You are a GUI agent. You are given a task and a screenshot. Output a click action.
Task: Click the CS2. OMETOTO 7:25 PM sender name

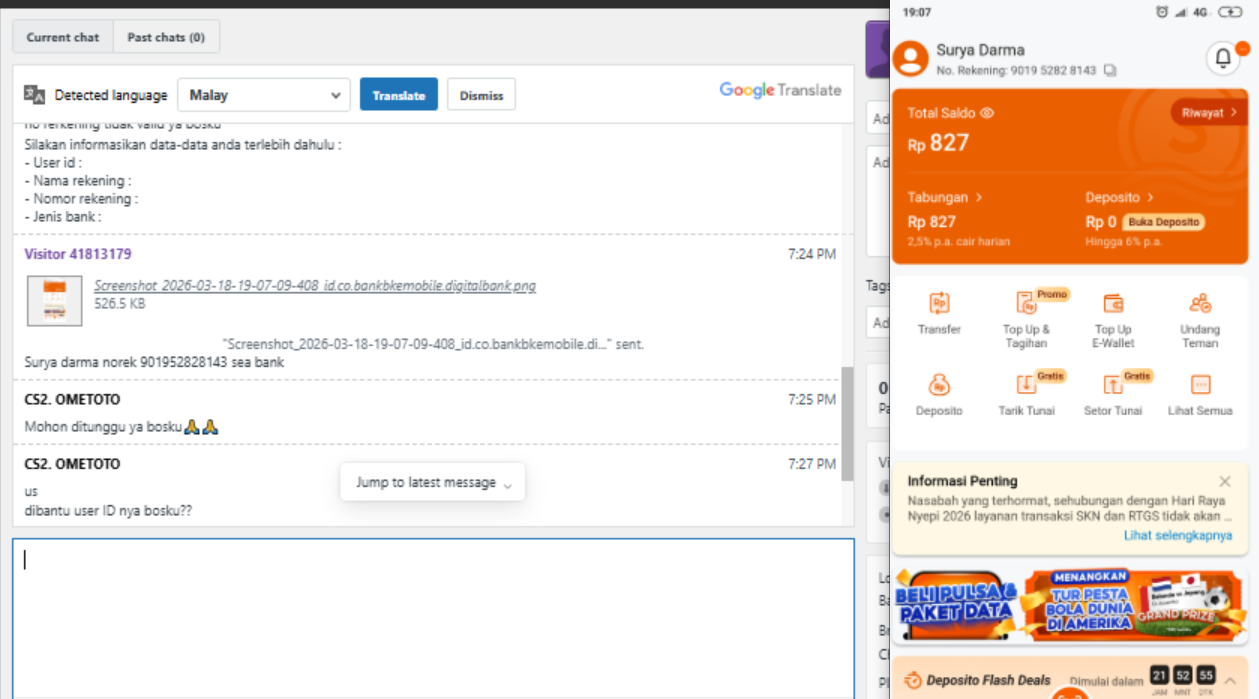click(72, 399)
